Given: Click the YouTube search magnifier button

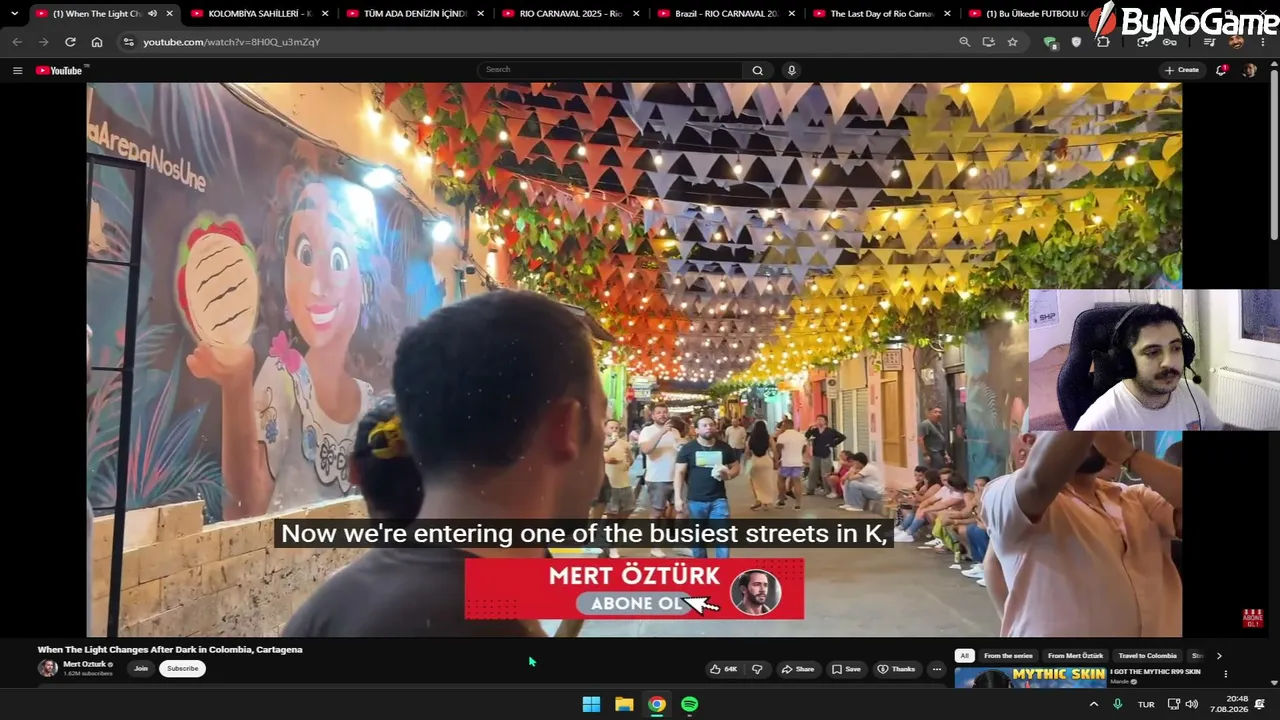Looking at the screenshot, I should [757, 70].
